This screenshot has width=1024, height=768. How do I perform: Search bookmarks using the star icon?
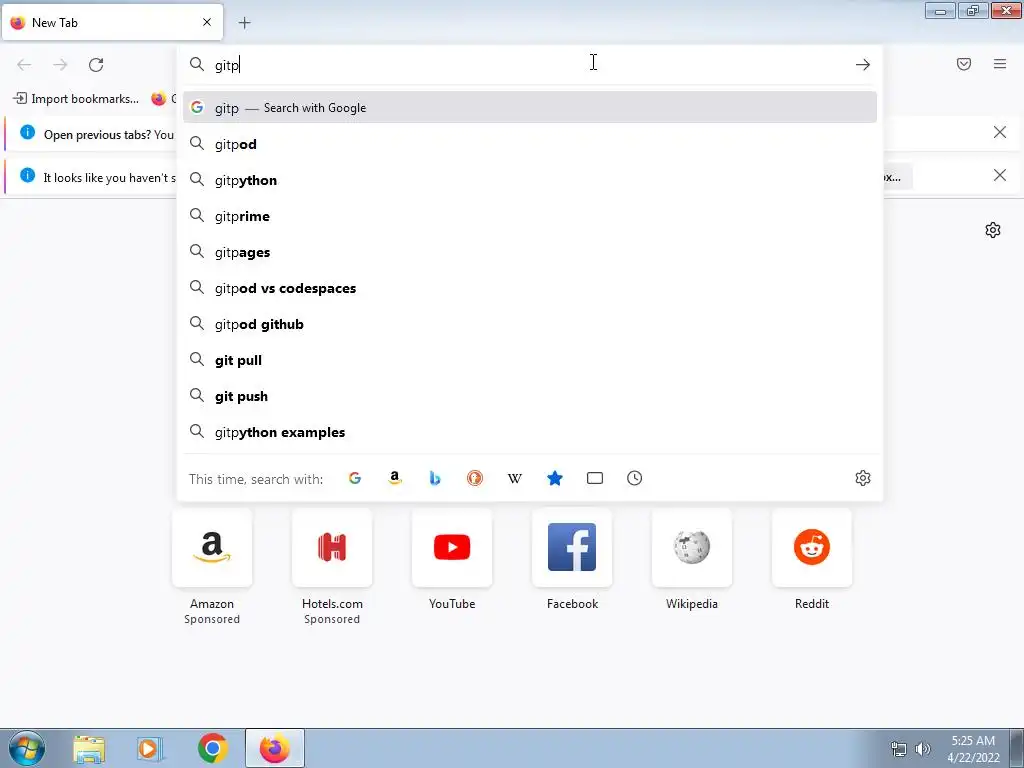(554, 478)
